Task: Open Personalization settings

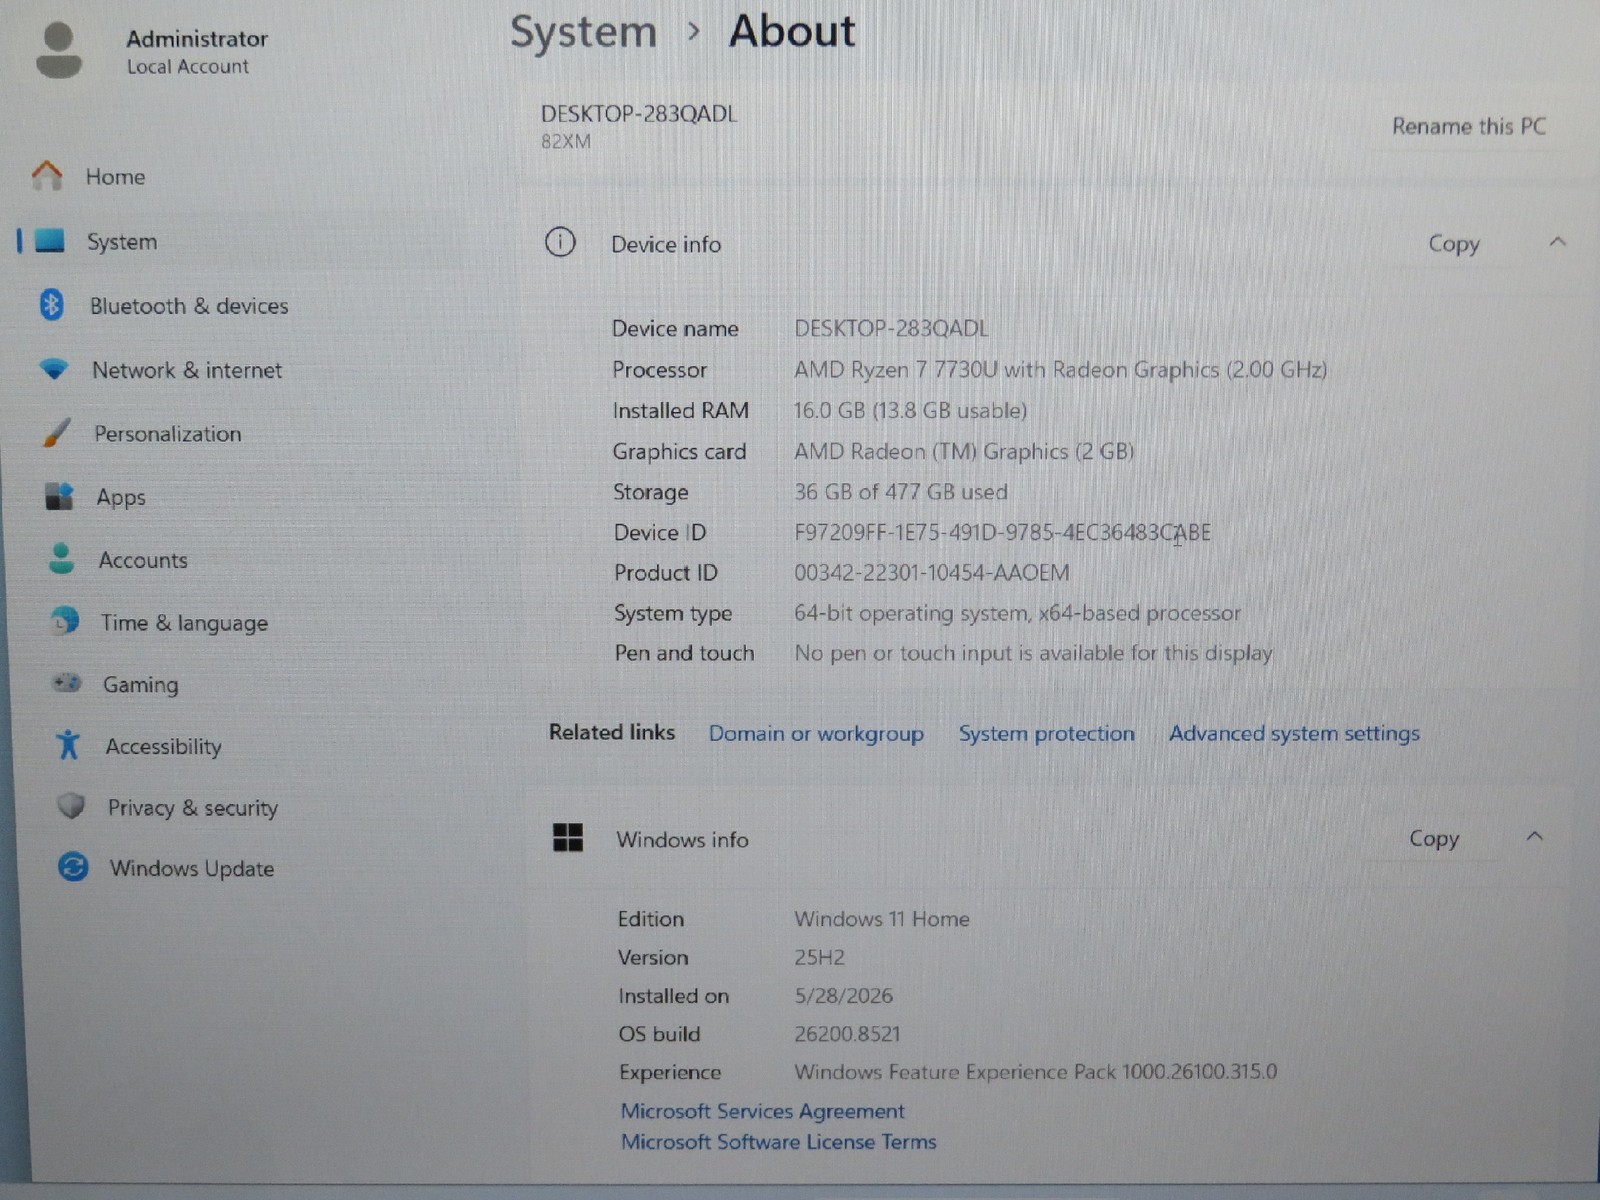Action: point(168,434)
